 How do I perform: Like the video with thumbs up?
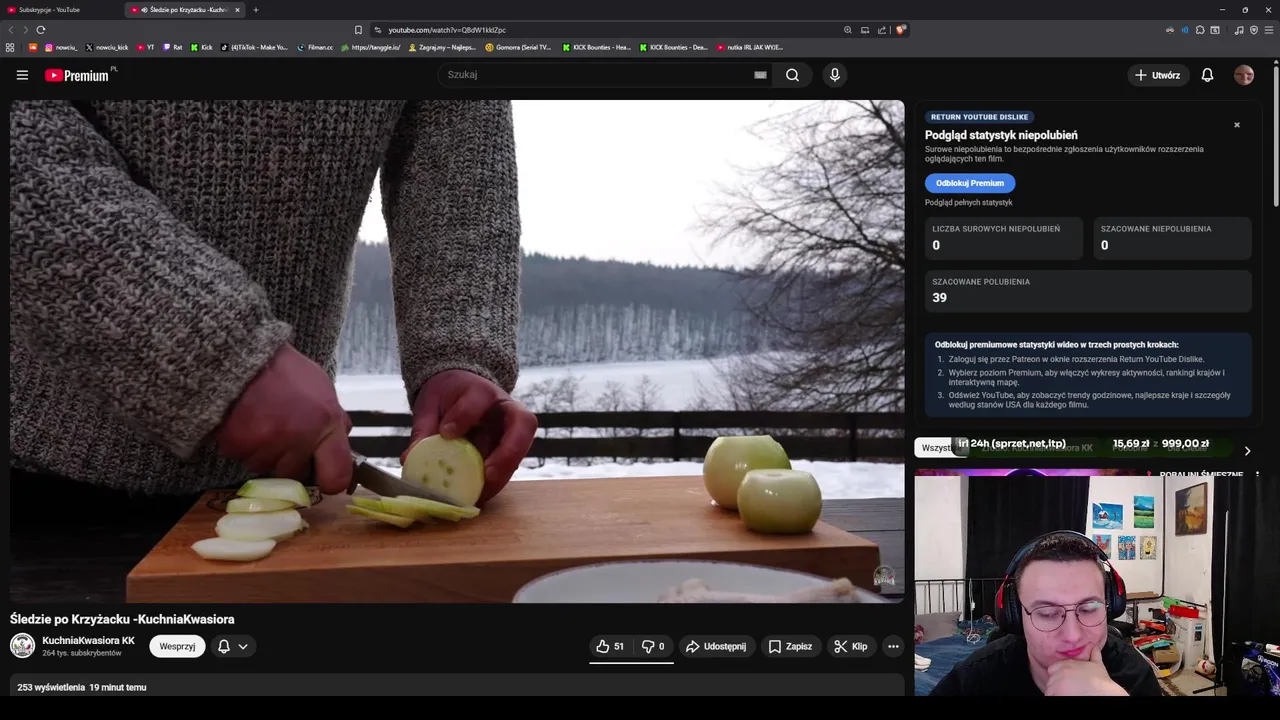610,647
